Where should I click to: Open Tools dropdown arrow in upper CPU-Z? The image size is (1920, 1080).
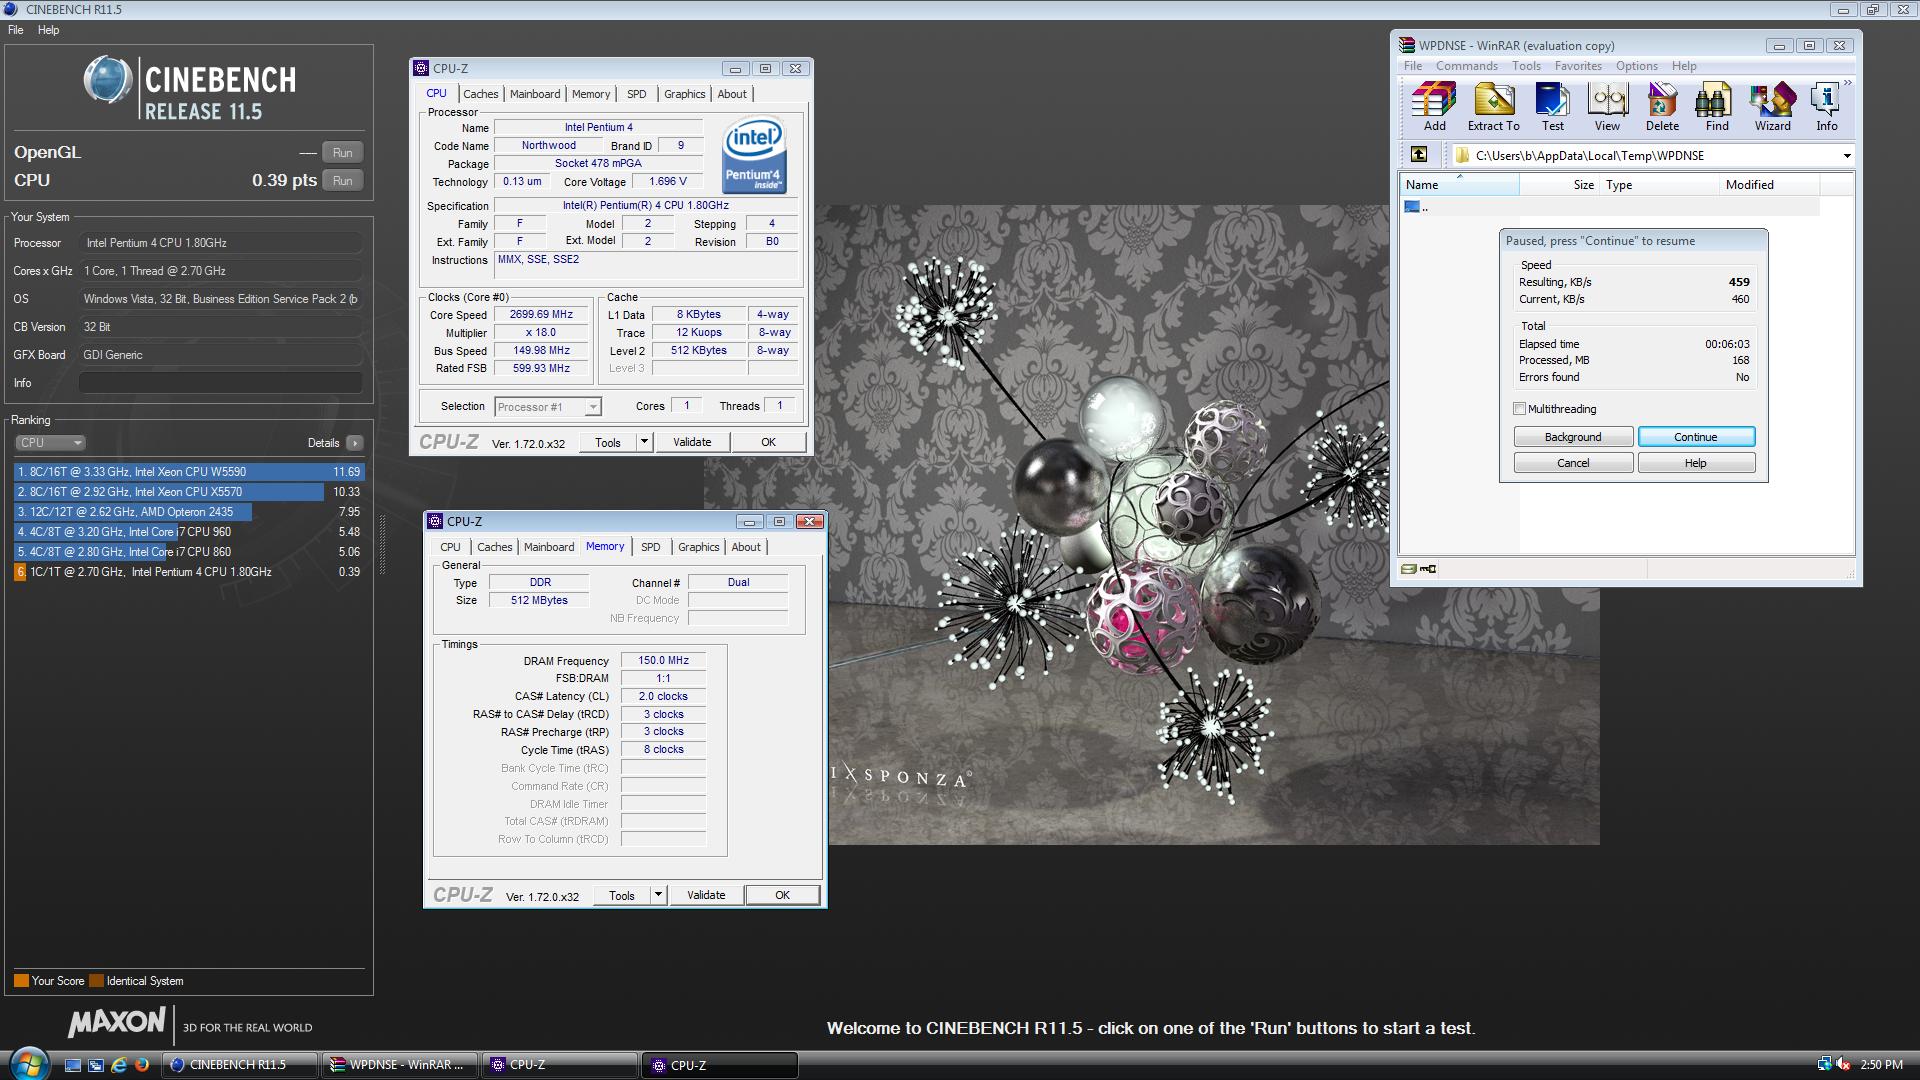[644, 442]
